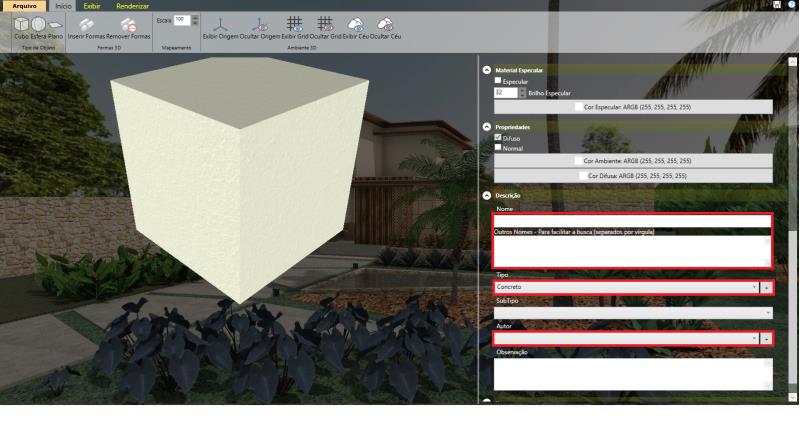Open the Tipo dropdown showing Concreto
This screenshot has height=429, width=800.
(626, 287)
